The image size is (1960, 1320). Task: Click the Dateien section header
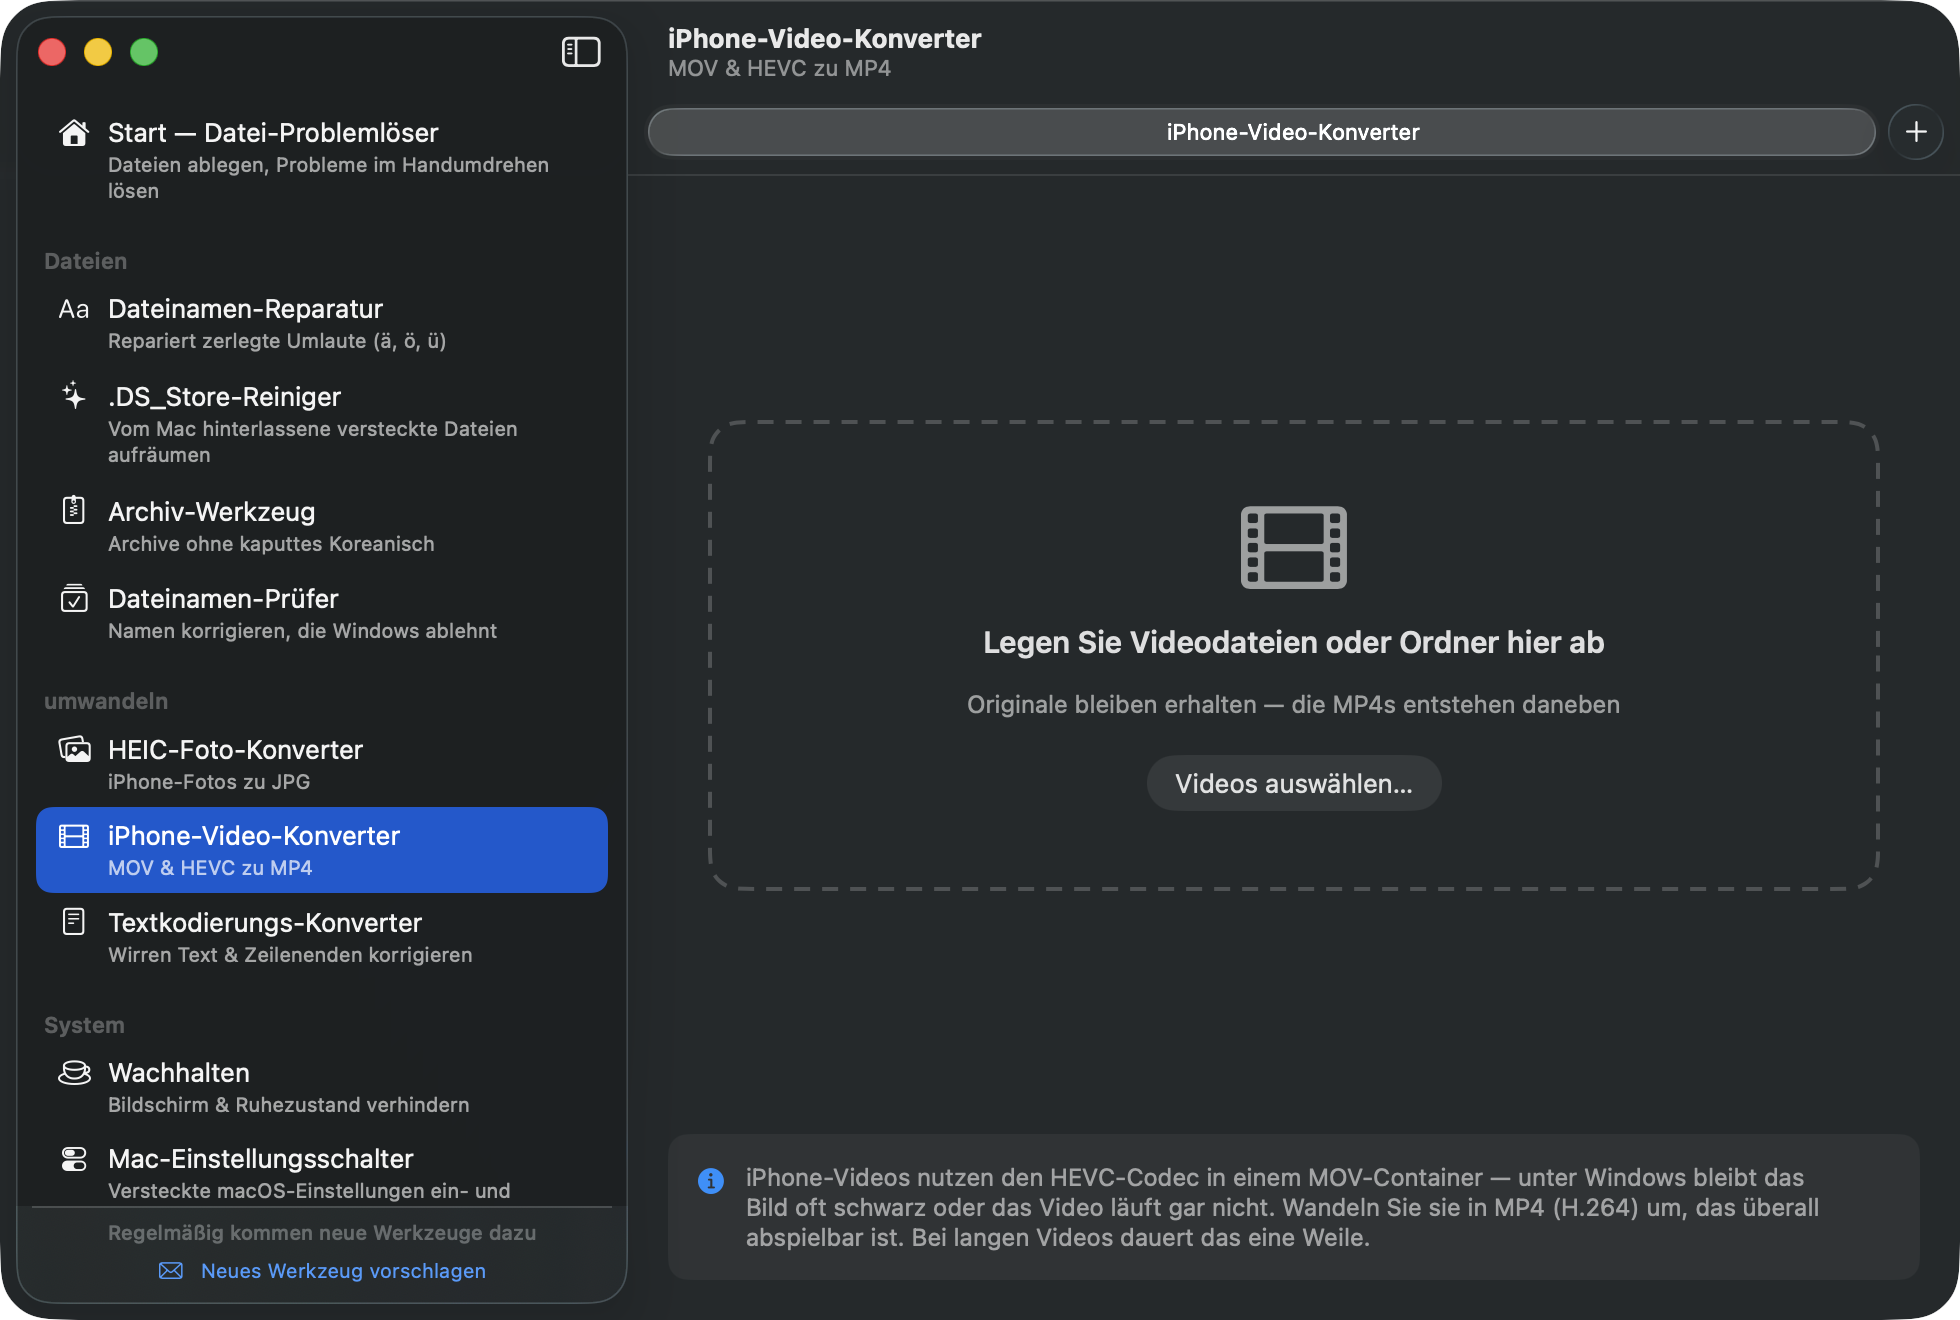(x=86, y=261)
